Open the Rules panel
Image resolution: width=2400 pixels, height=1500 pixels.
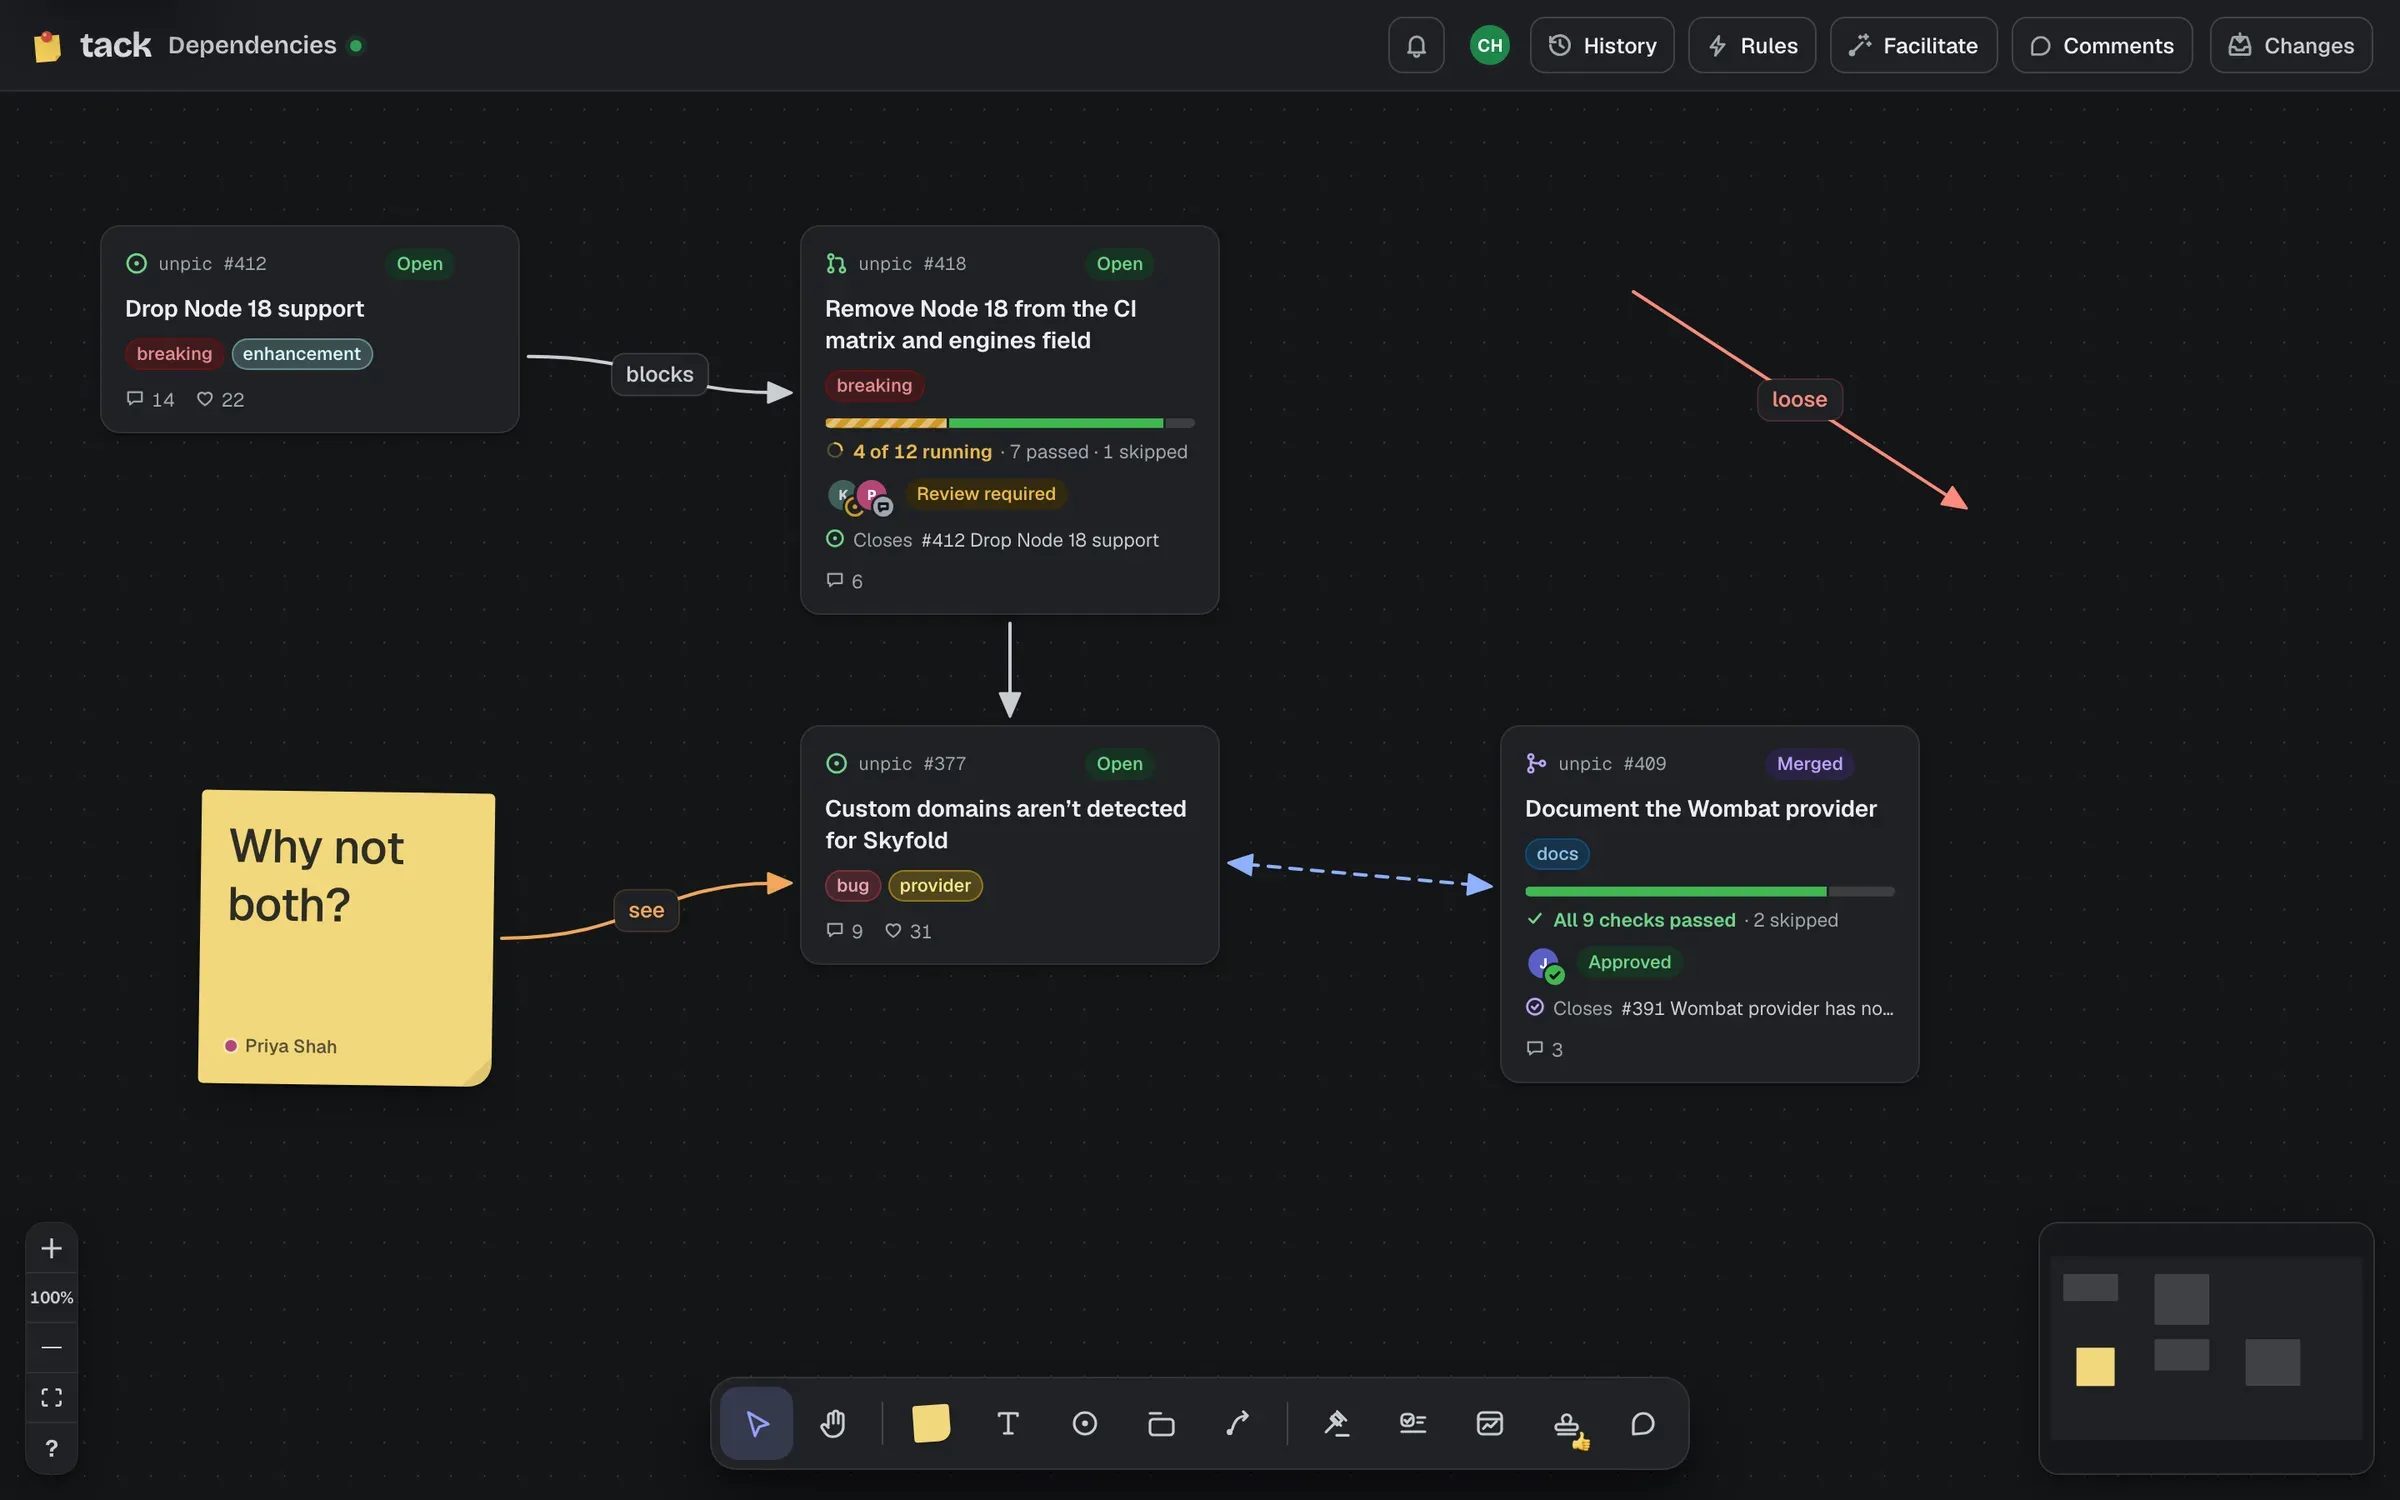1752,45
